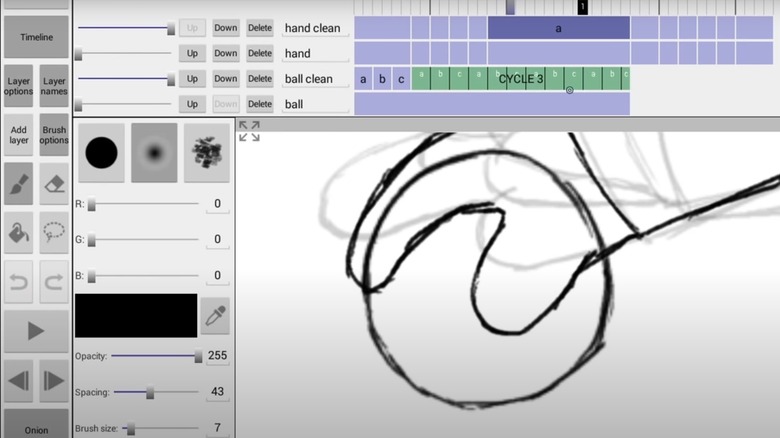Select large frame 'c' on ball clean layer
Image resolution: width=780 pixels, height=438 pixels.
(x=401, y=79)
